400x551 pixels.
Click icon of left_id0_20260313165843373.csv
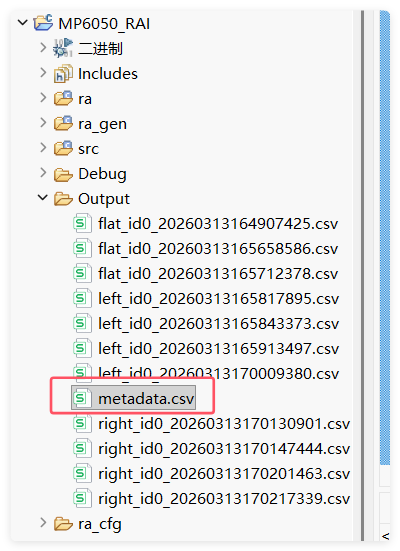tap(82, 323)
